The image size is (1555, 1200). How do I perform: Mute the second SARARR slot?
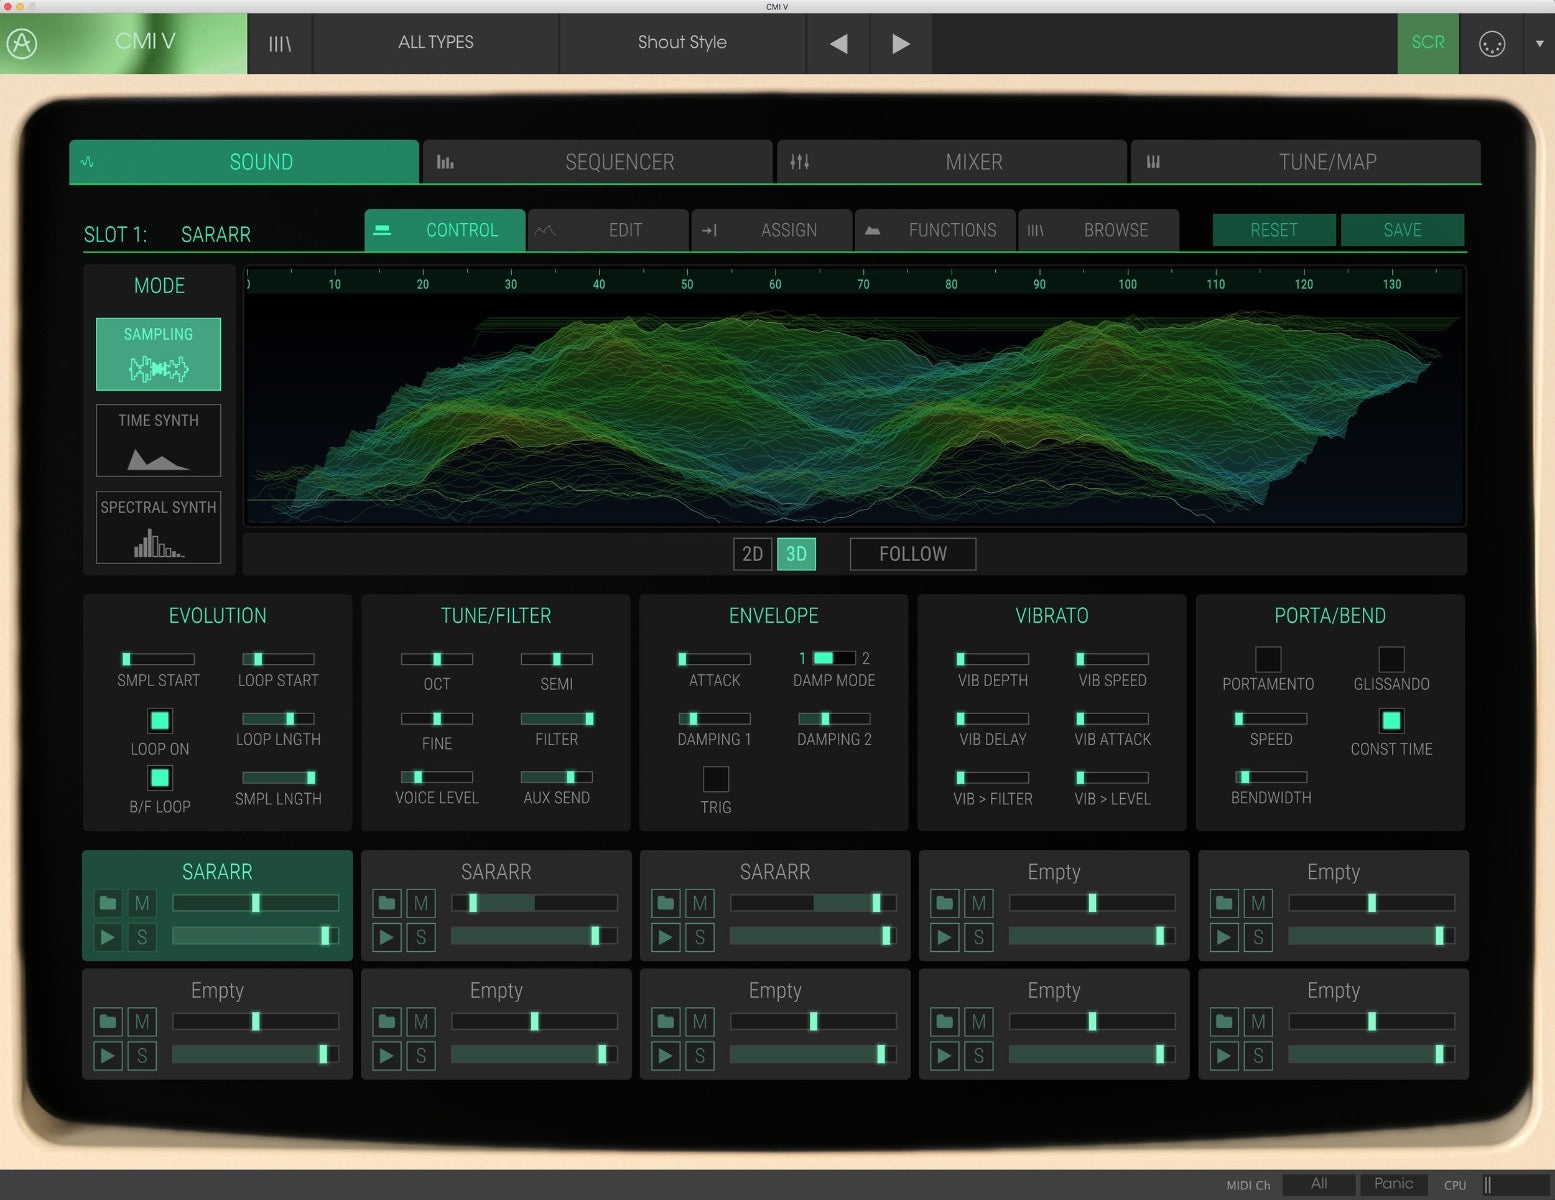(x=421, y=904)
